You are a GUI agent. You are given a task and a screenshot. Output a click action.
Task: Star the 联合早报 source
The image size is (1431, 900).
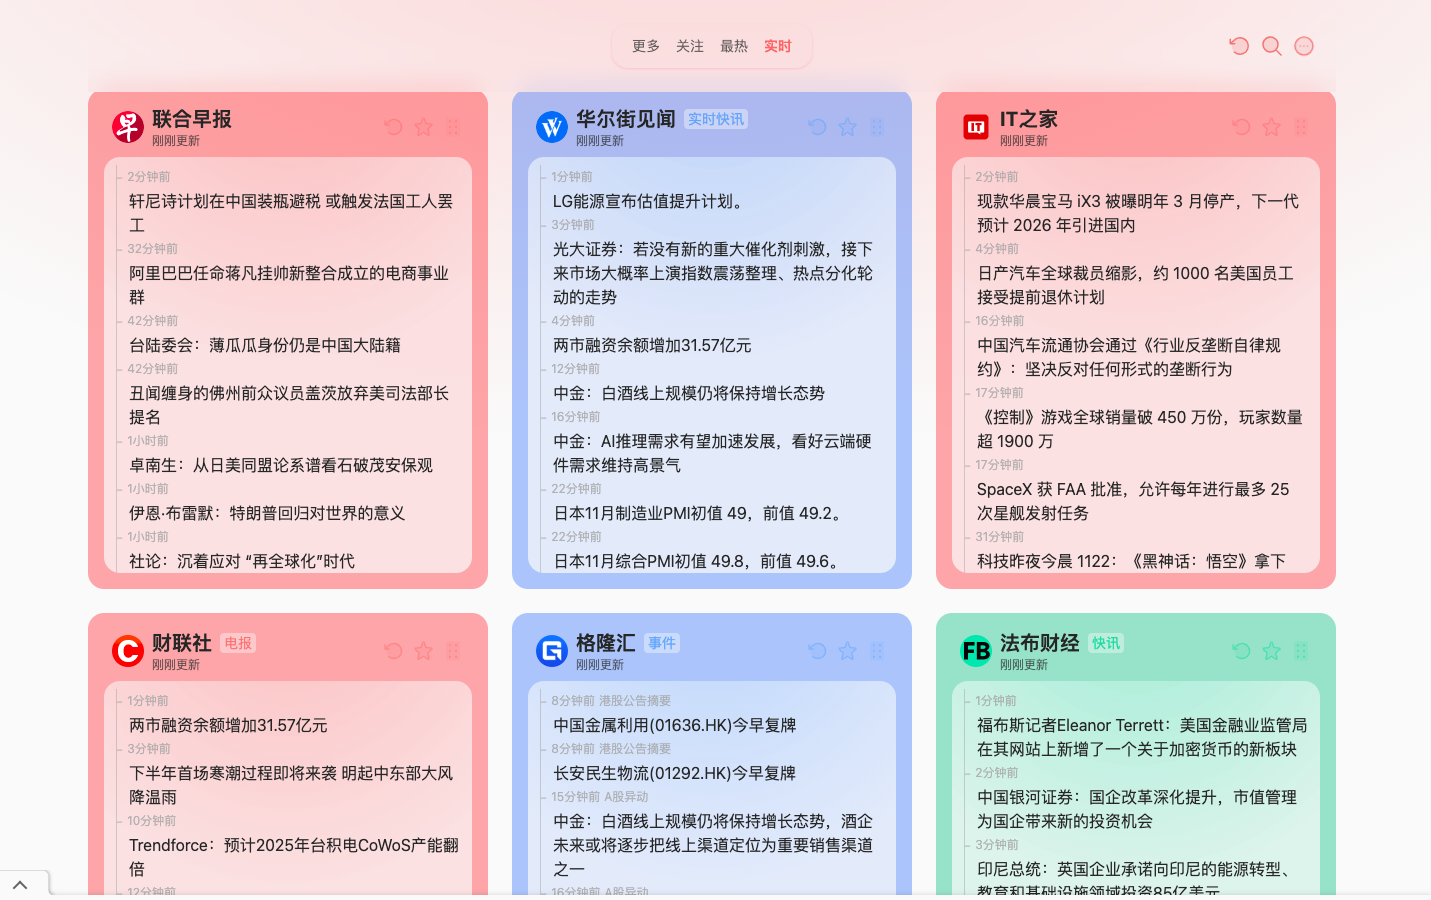coord(424,127)
